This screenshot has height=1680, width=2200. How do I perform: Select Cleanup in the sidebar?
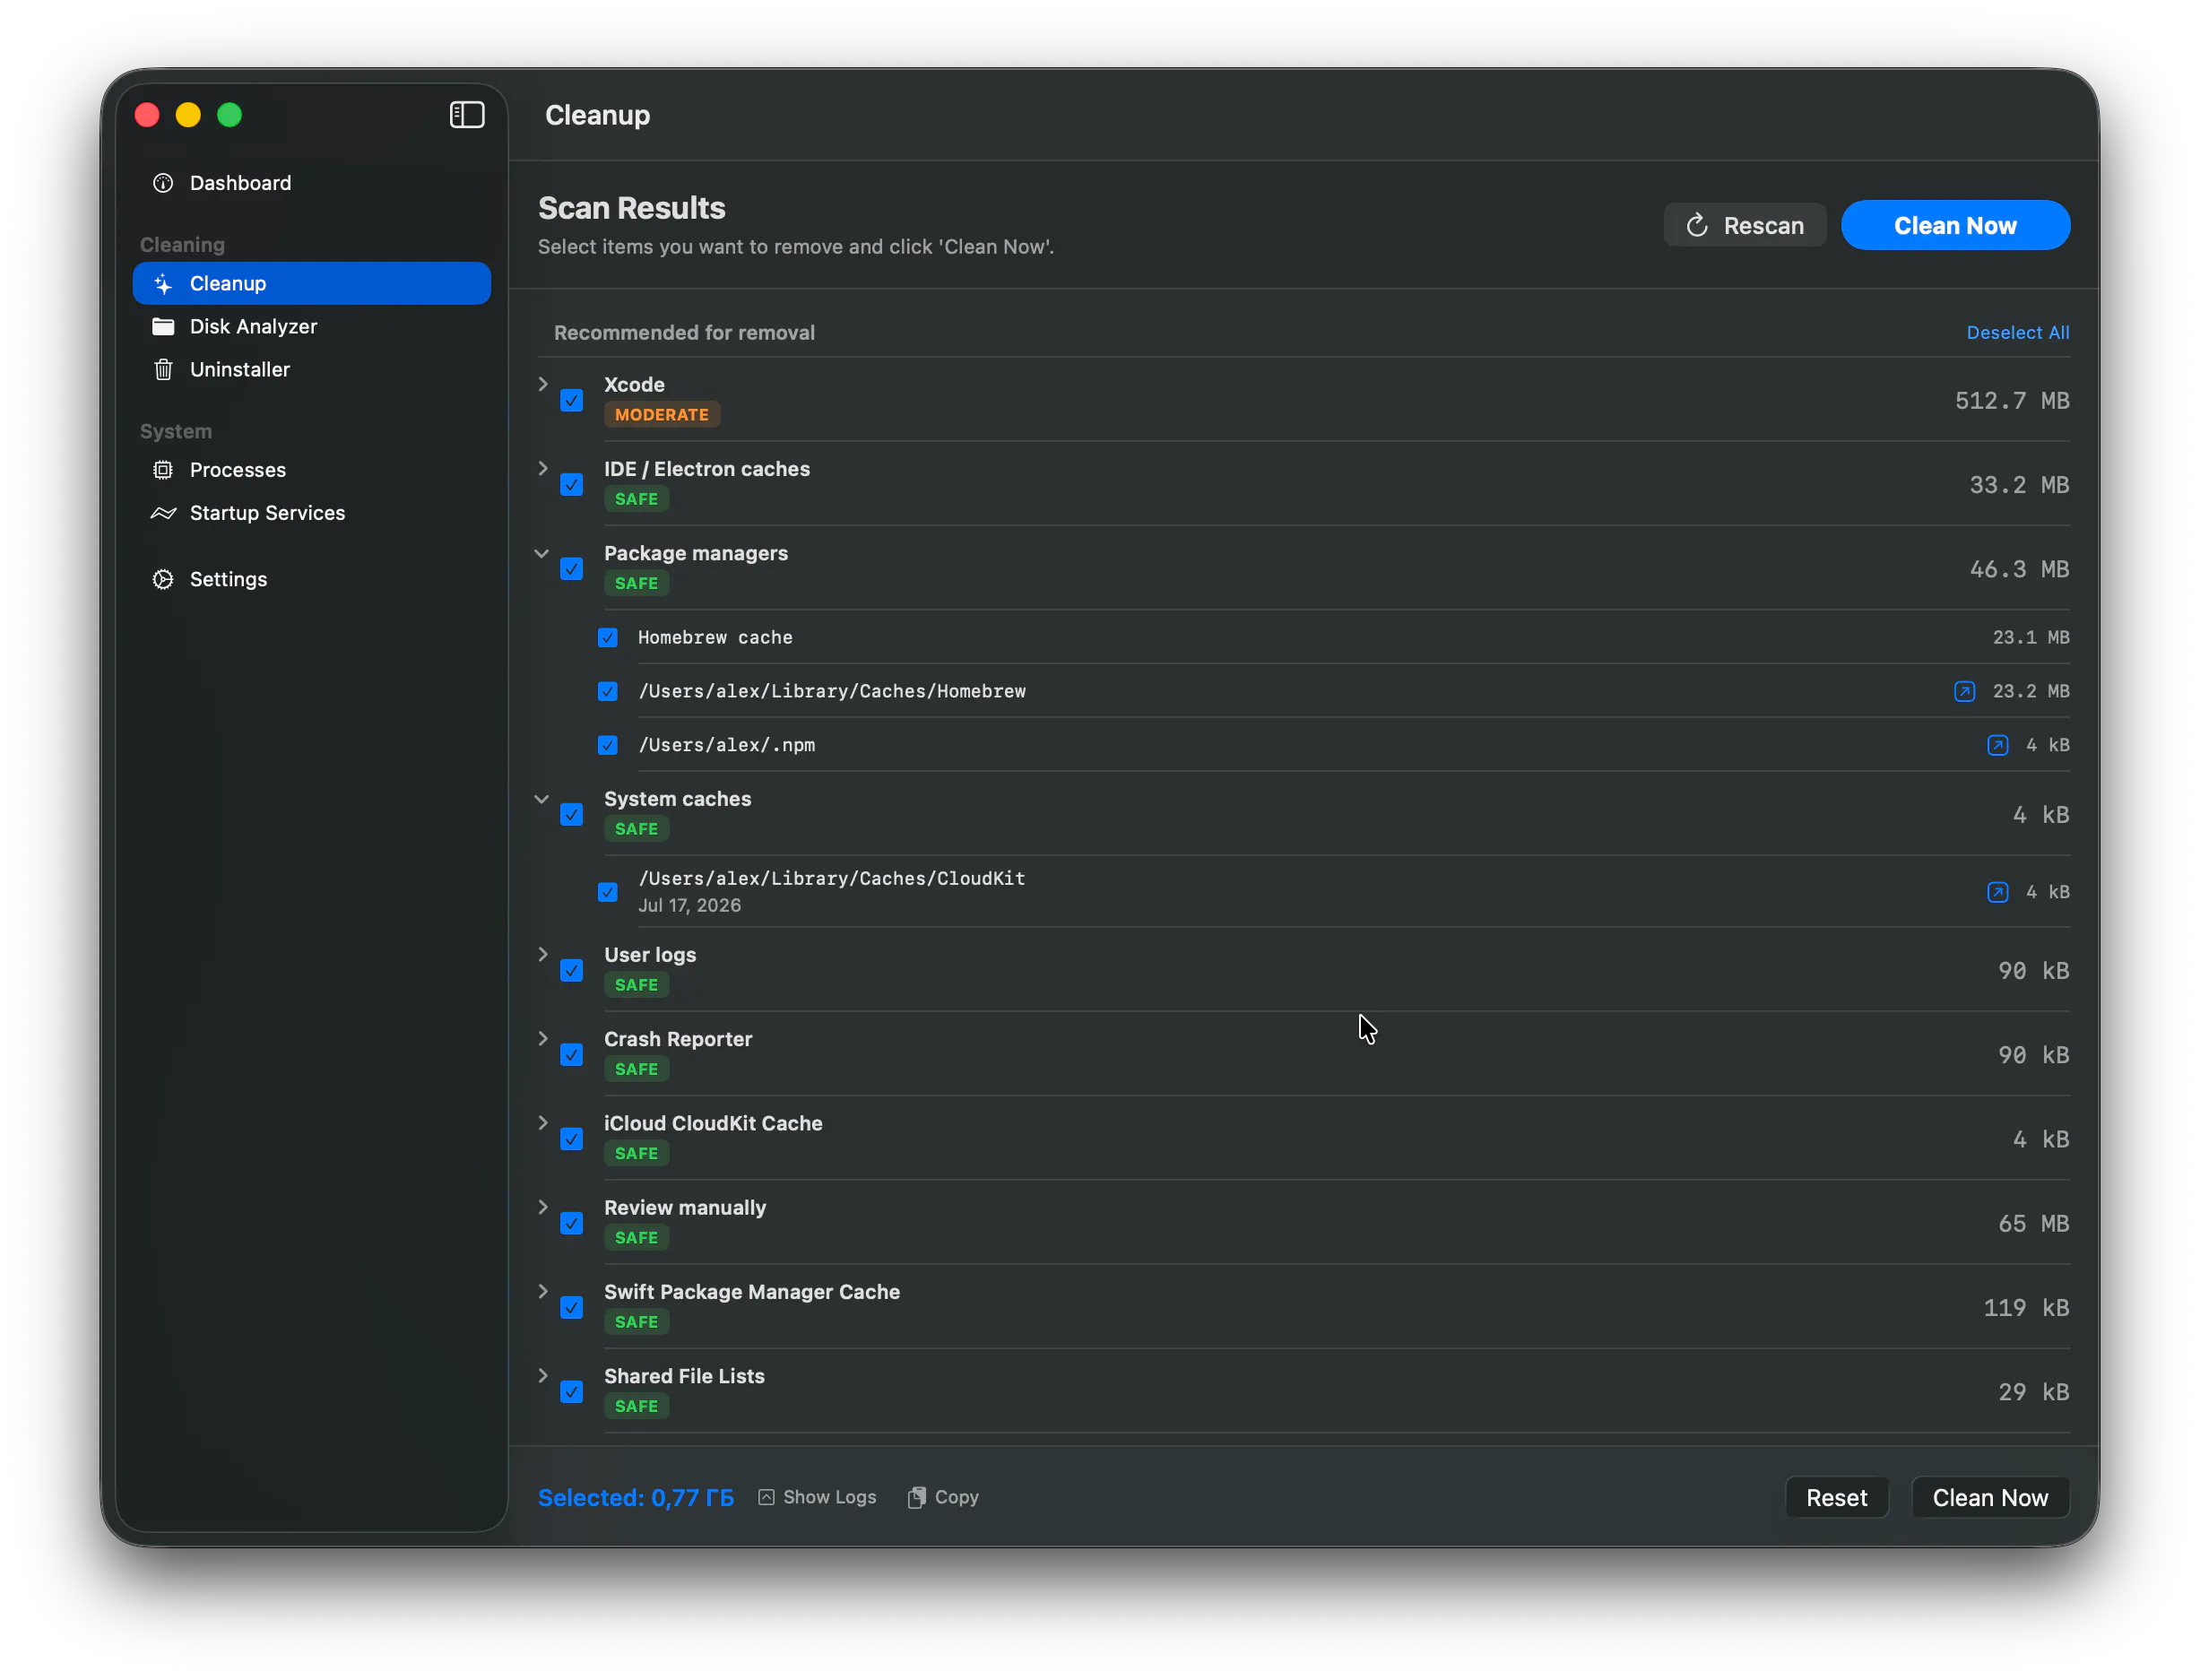tap(311, 284)
